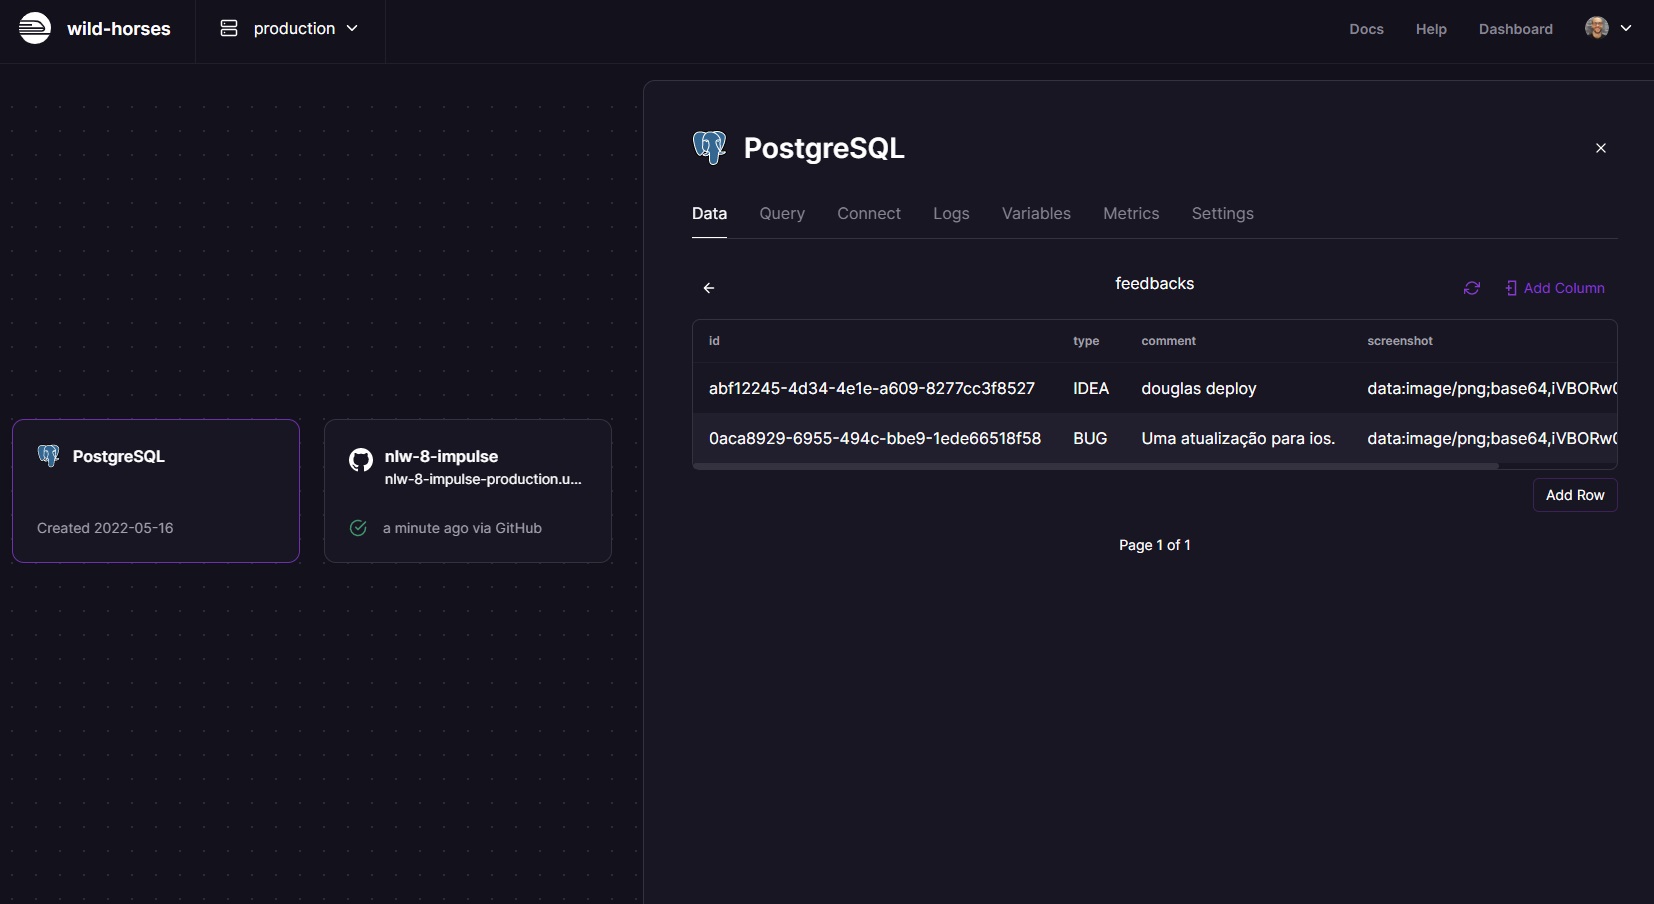Switch to the Logs tab
This screenshot has width=1654, height=904.
951,214
